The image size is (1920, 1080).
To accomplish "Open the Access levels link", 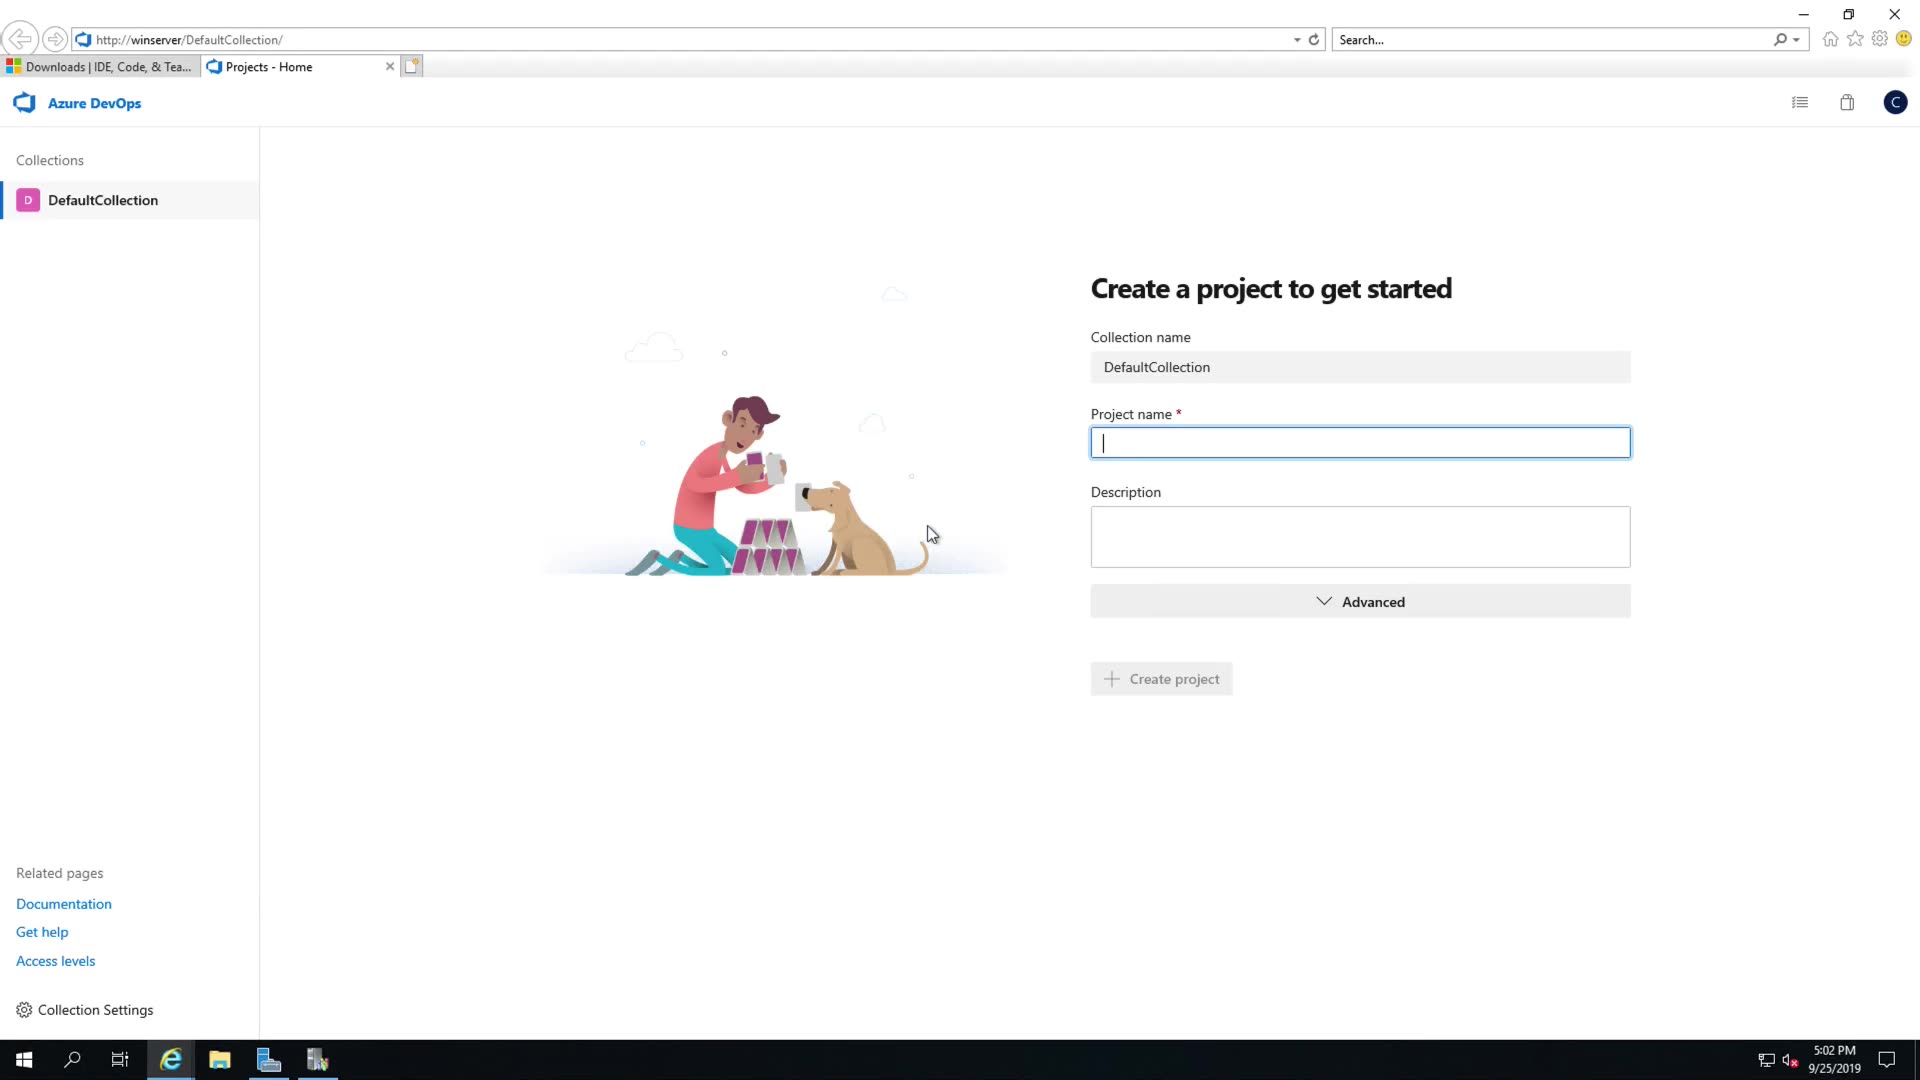I will coord(56,961).
